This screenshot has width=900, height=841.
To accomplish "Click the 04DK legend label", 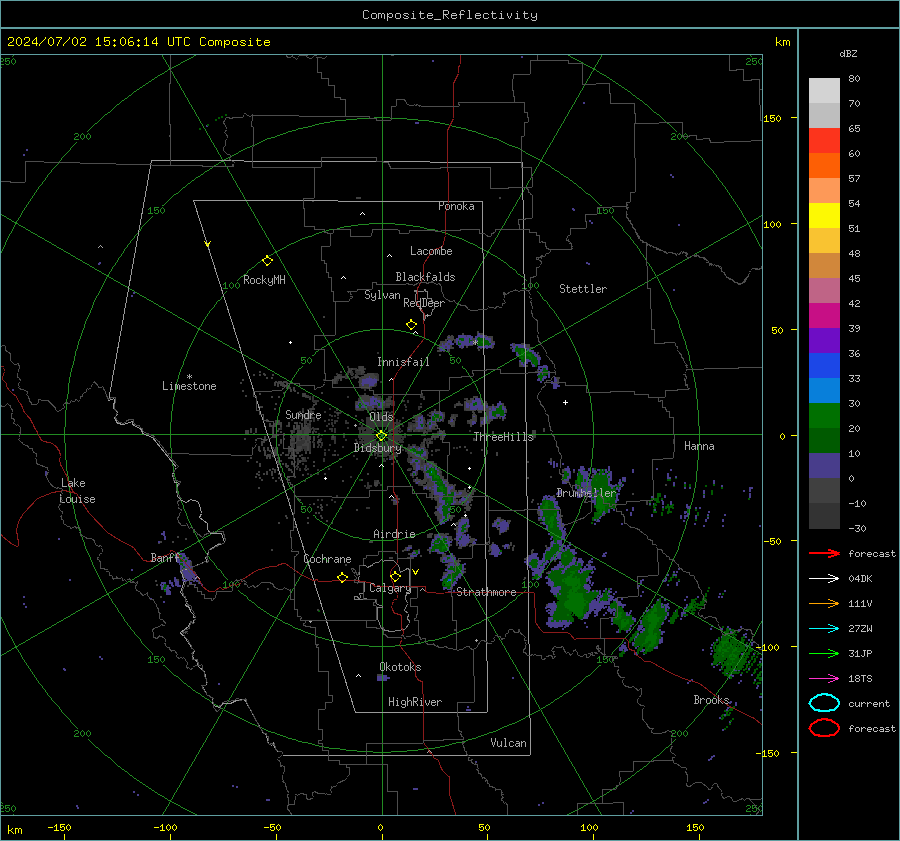I will [x=860, y=579].
